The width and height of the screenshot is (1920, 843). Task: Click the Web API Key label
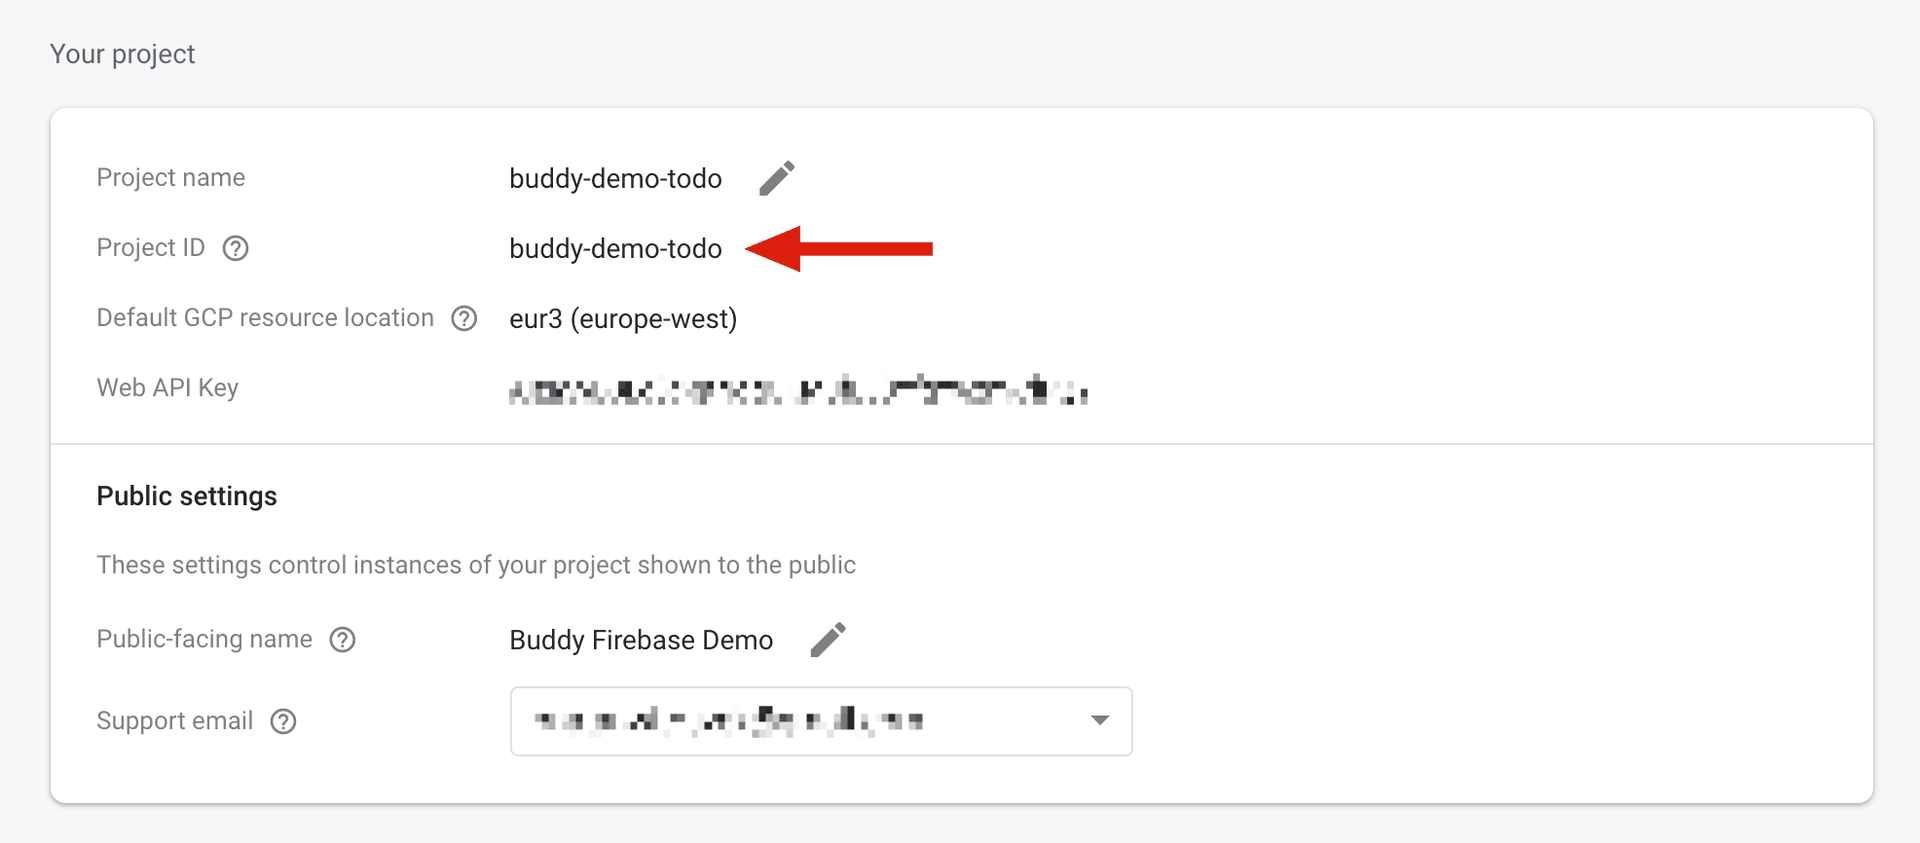pos(167,388)
